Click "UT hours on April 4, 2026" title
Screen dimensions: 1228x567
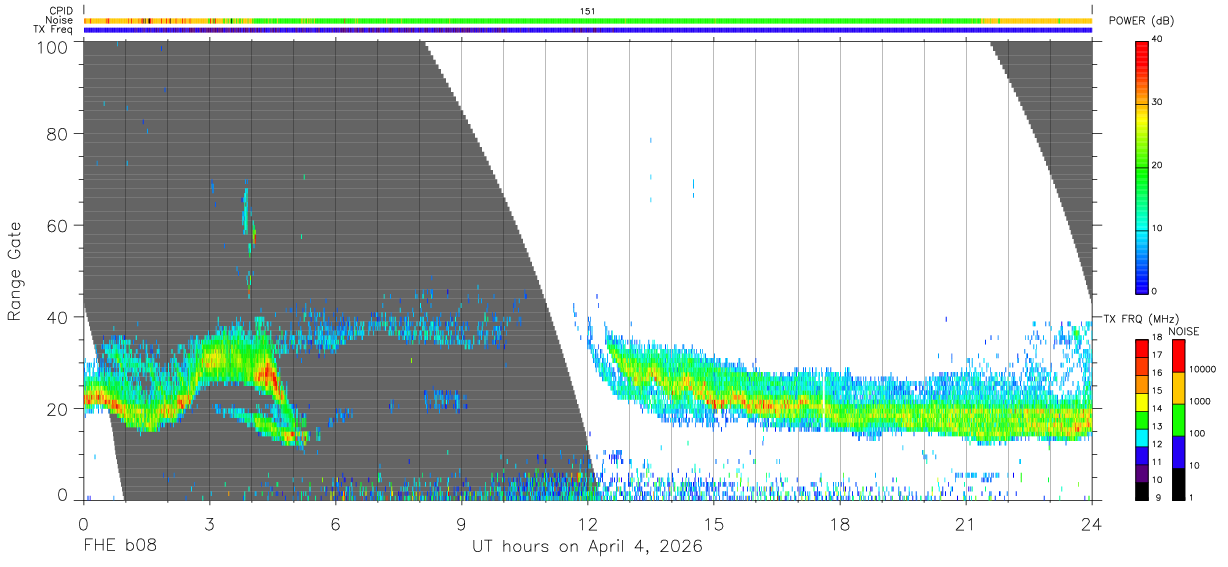click(x=587, y=547)
